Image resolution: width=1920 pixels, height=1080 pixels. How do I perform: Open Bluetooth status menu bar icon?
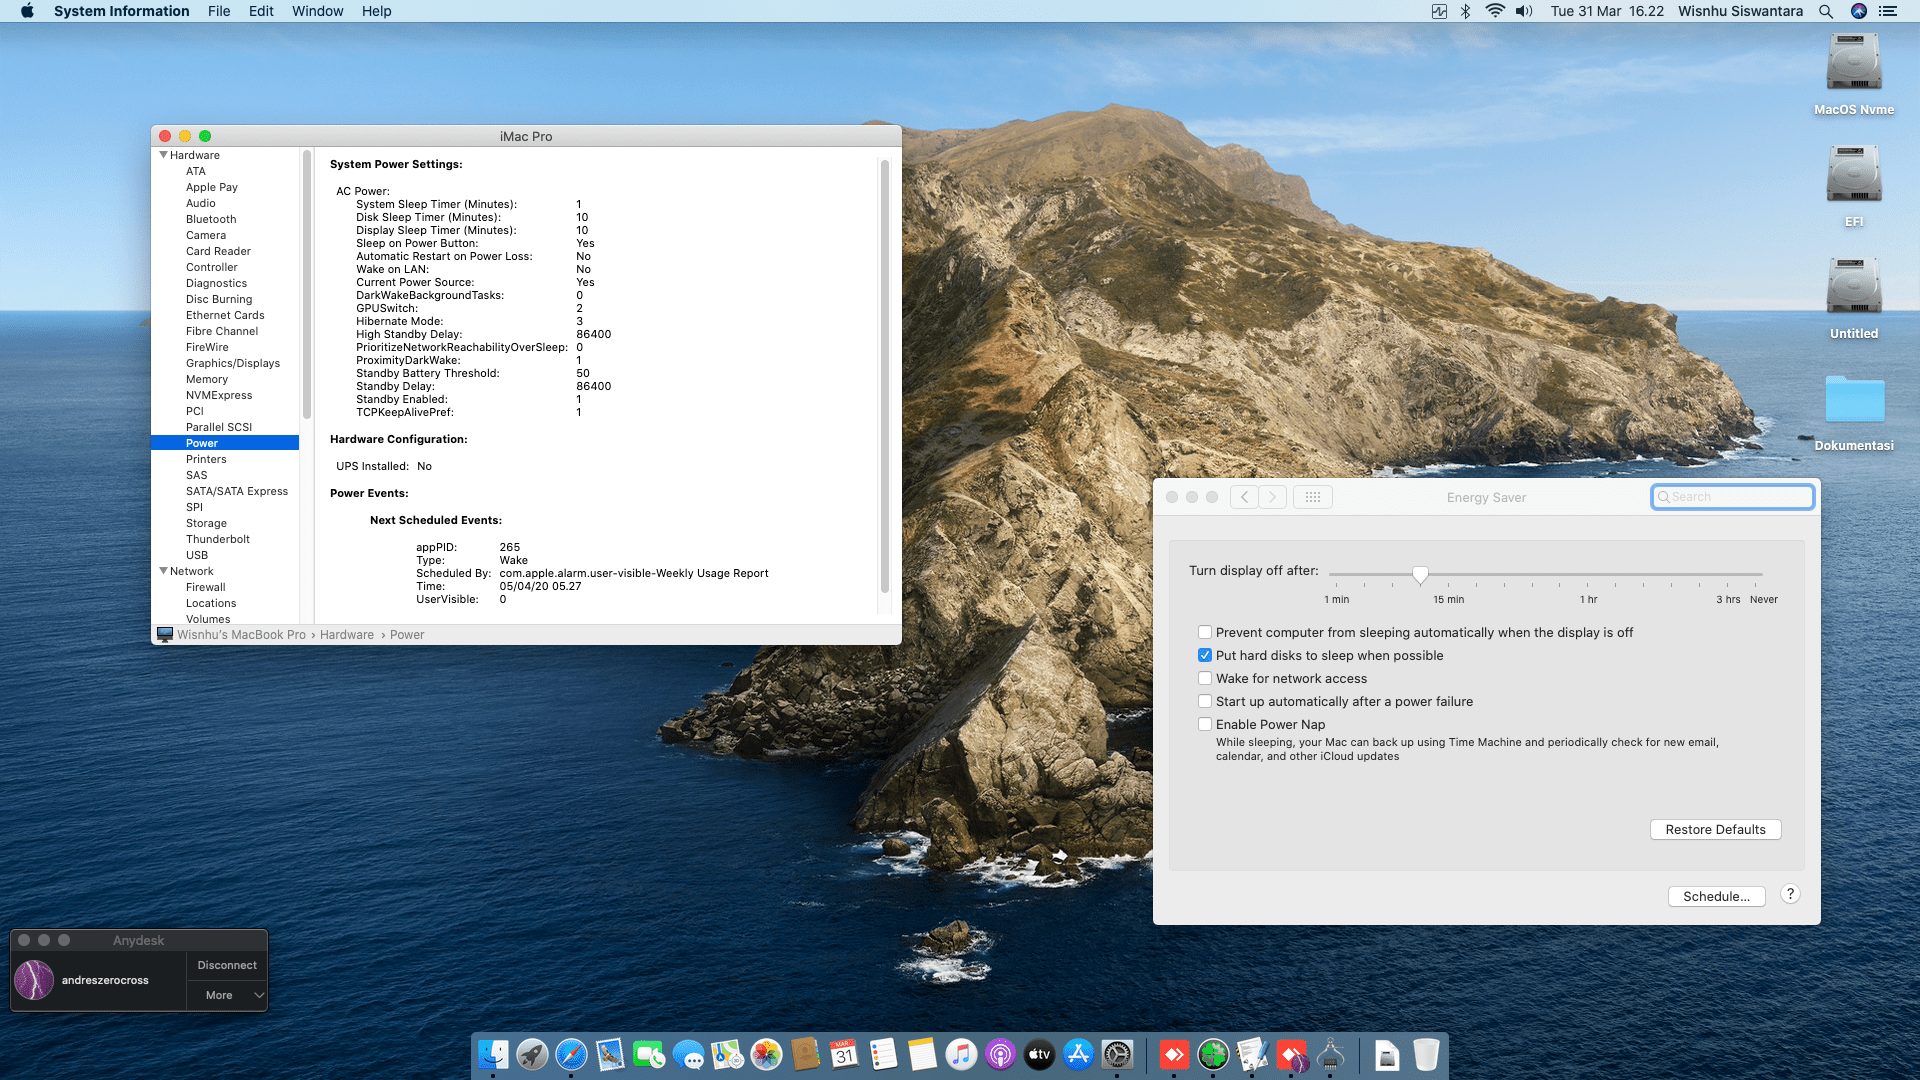click(x=1465, y=11)
